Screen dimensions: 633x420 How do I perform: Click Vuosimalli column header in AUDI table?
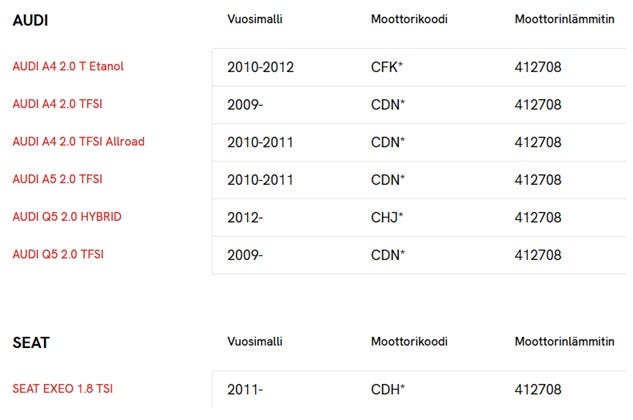click(x=257, y=19)
